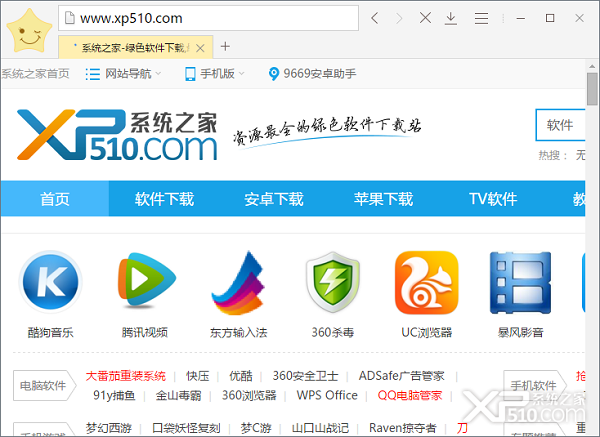This screenshot has width=600, height=437.
Task: Click the smiling star browser logo
Action: coord(29,31)
